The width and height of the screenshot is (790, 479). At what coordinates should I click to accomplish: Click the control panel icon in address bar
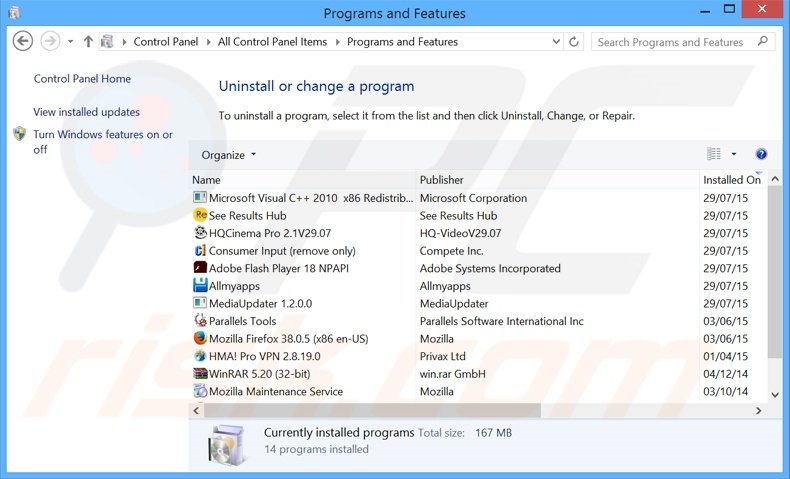107,41
